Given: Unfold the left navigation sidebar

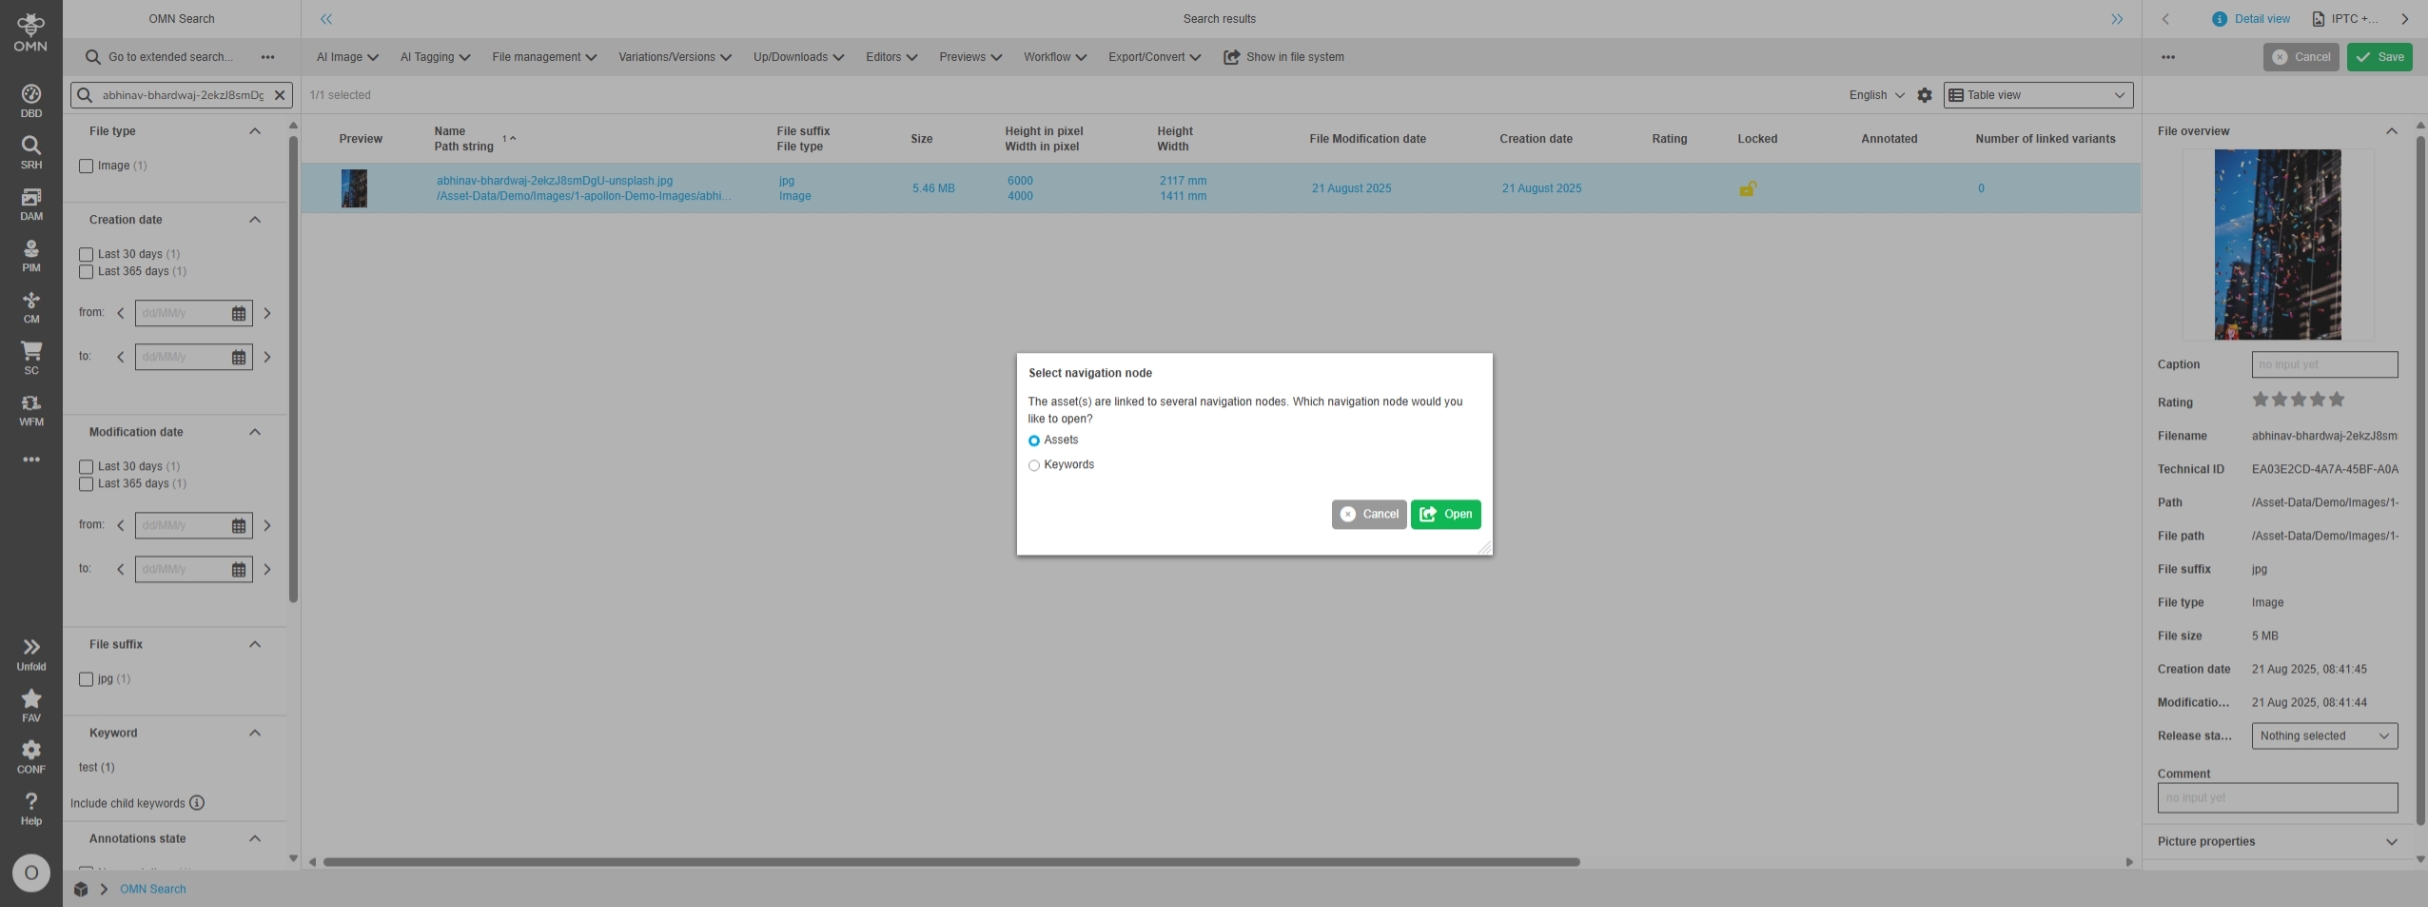Looking at the screenshot, I should tap(31, 655).
